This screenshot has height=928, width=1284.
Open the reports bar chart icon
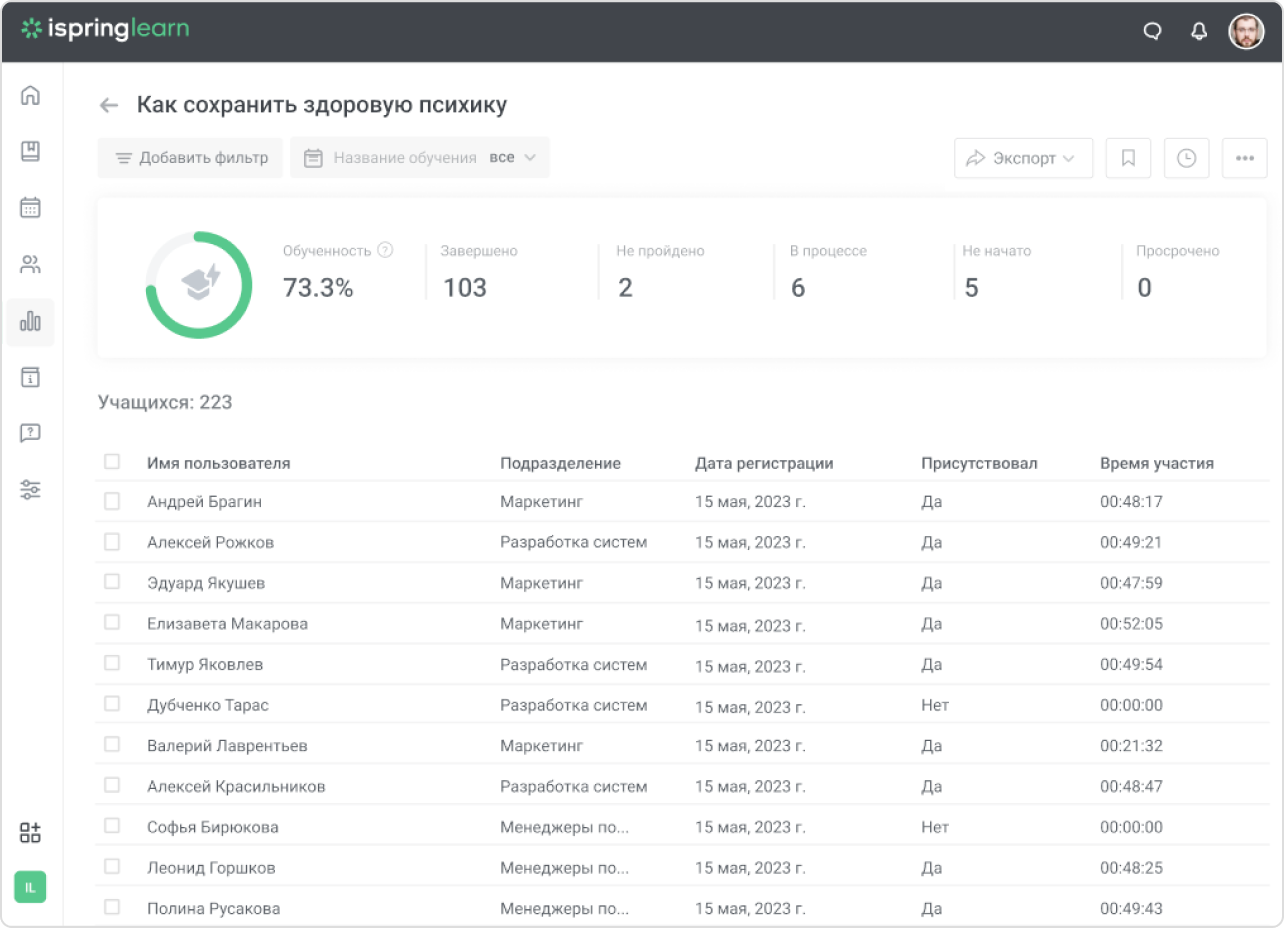pyautogui.click(x=31, y=322)
